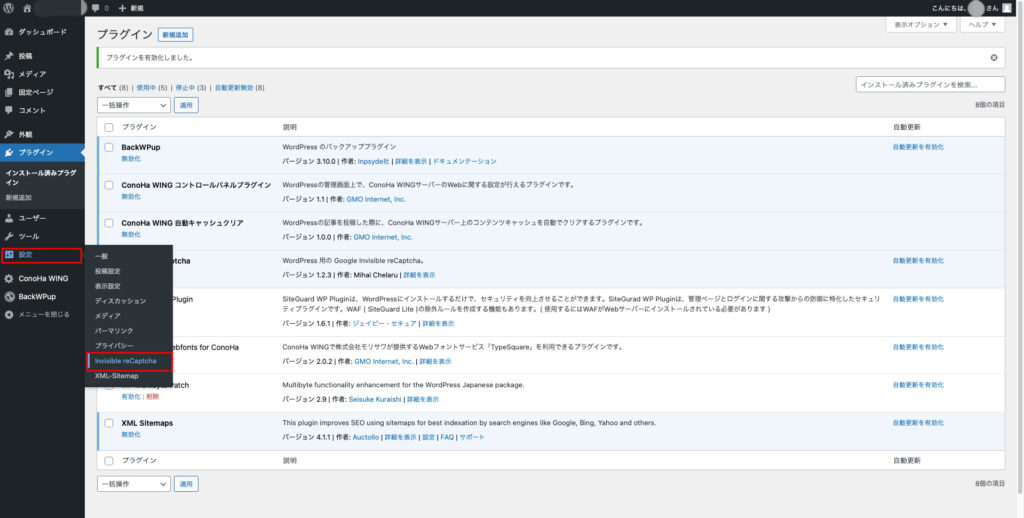The width and height of the screenshot is (1024, 518).
Task: Open 新規追加 in the sidebar submenu
Action: click(18, 197)
